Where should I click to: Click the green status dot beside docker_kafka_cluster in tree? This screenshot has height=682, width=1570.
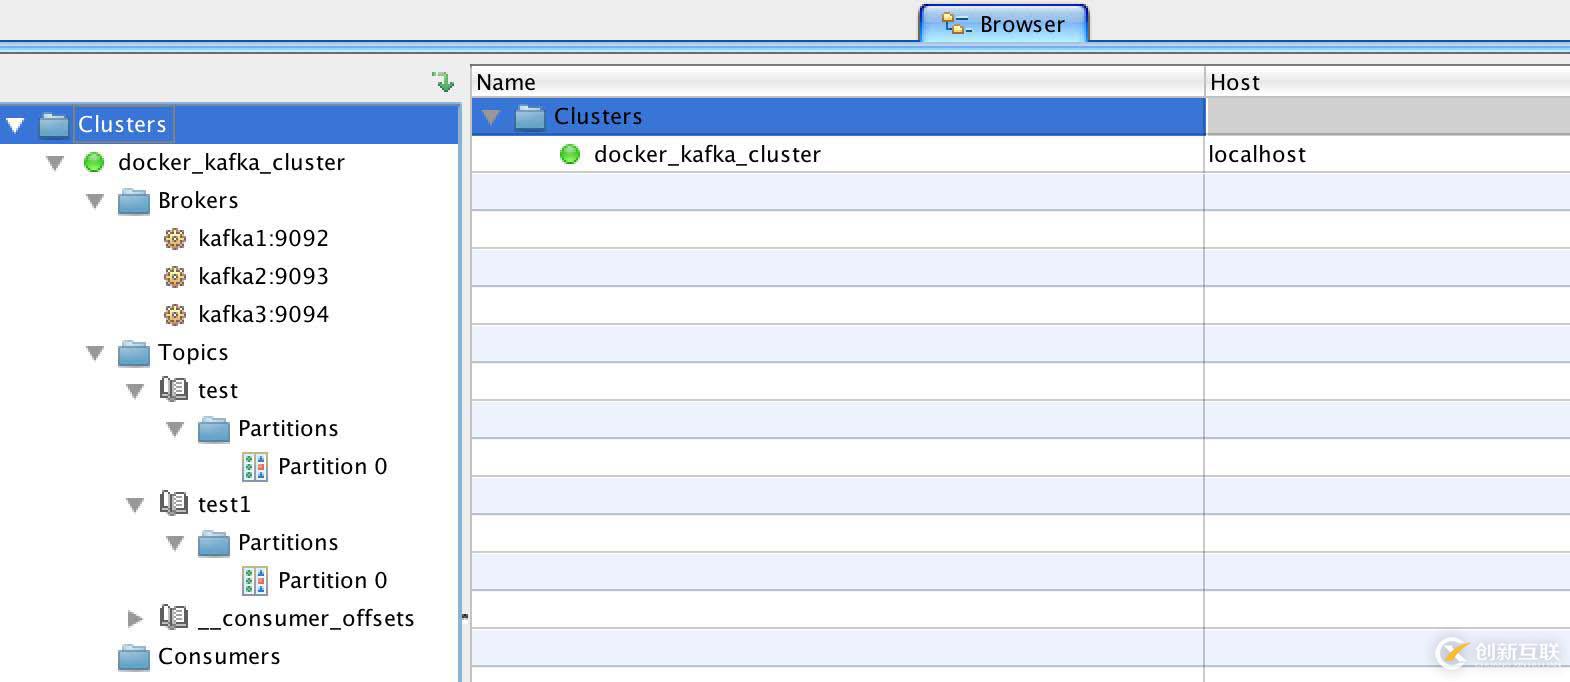[94, 162]
